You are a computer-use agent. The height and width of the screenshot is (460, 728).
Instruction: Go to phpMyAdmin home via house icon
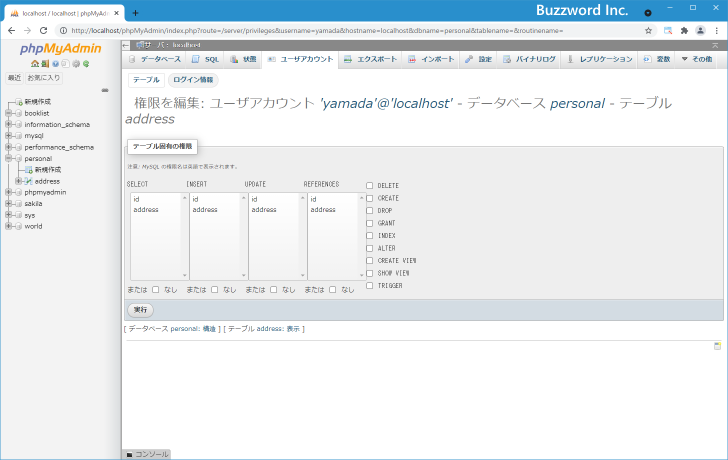(x=35, y=64)
